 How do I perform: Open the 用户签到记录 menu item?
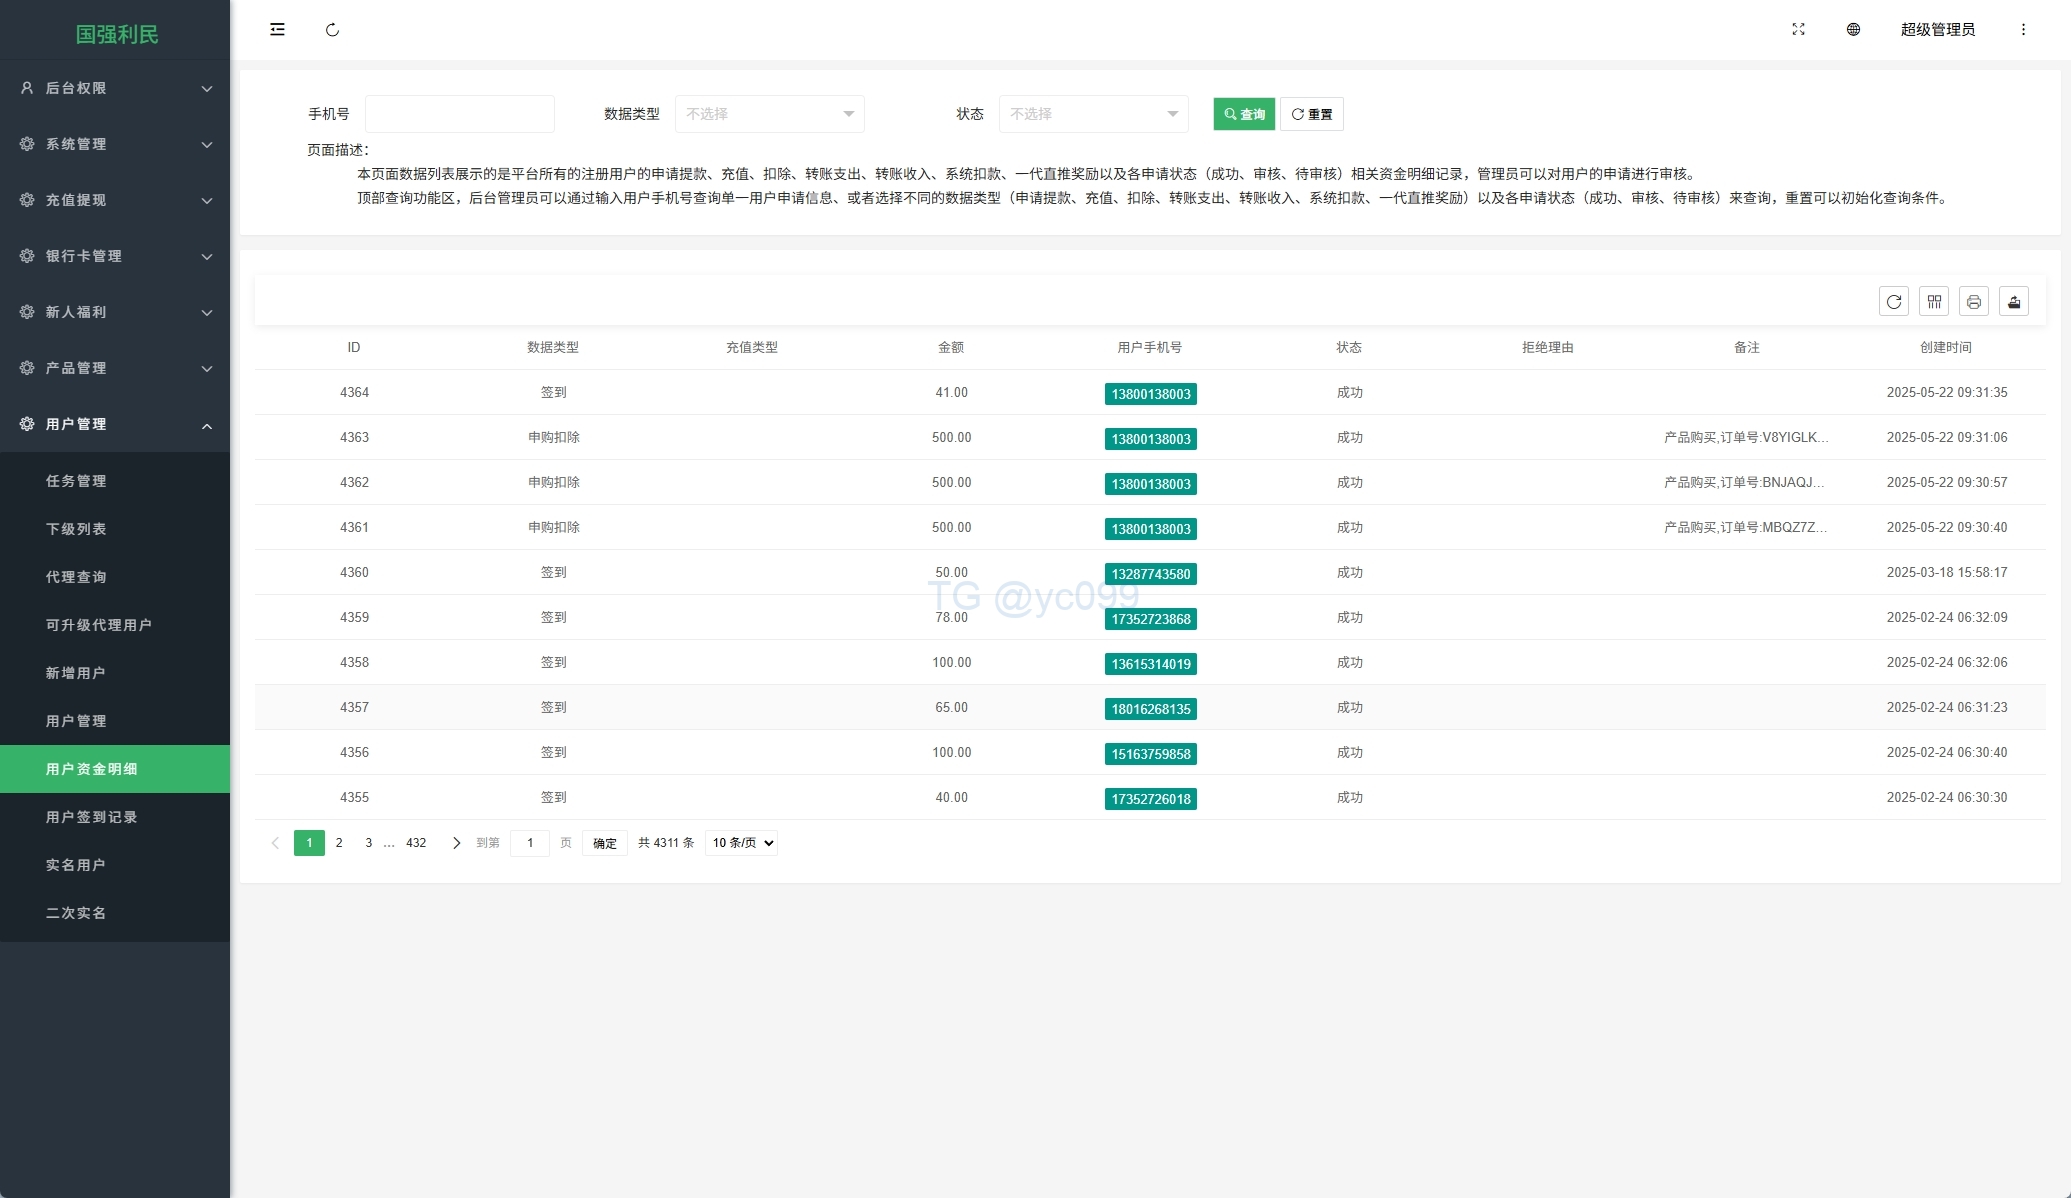coord(92,817)
